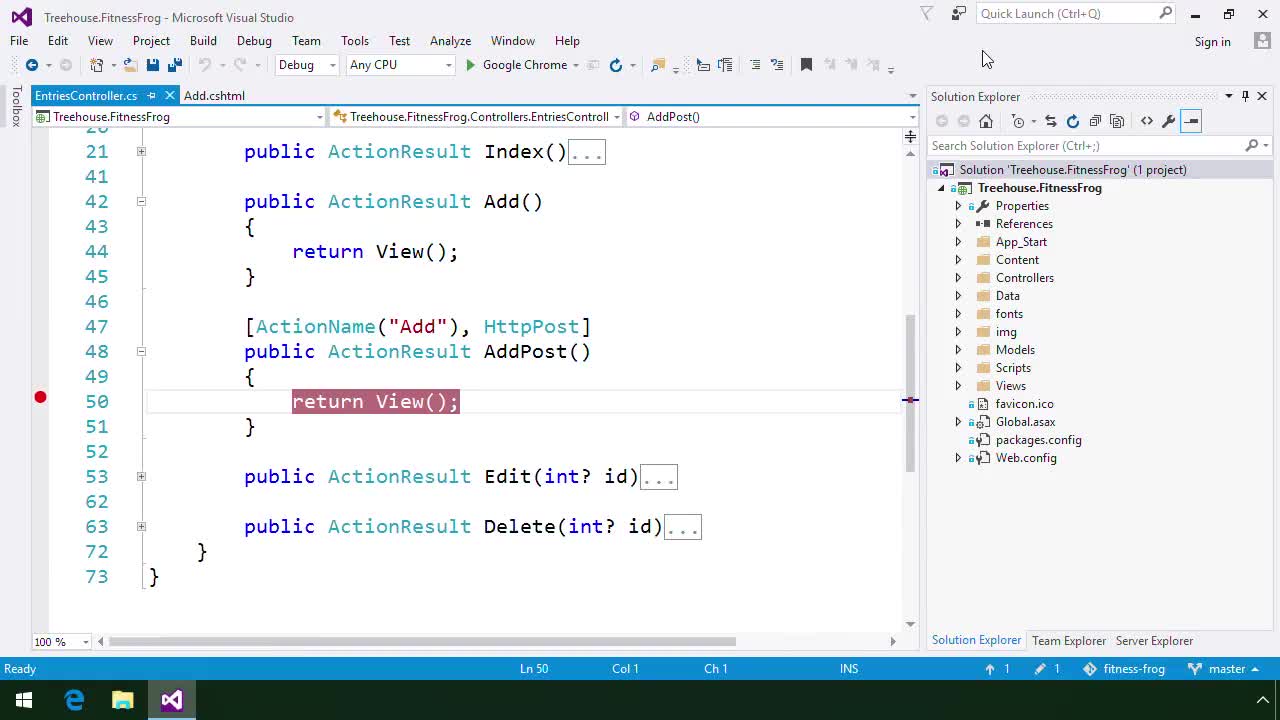Open File Explorer from the taskbar
This screenshot has height=720, width=1280.
click(123, 700)
